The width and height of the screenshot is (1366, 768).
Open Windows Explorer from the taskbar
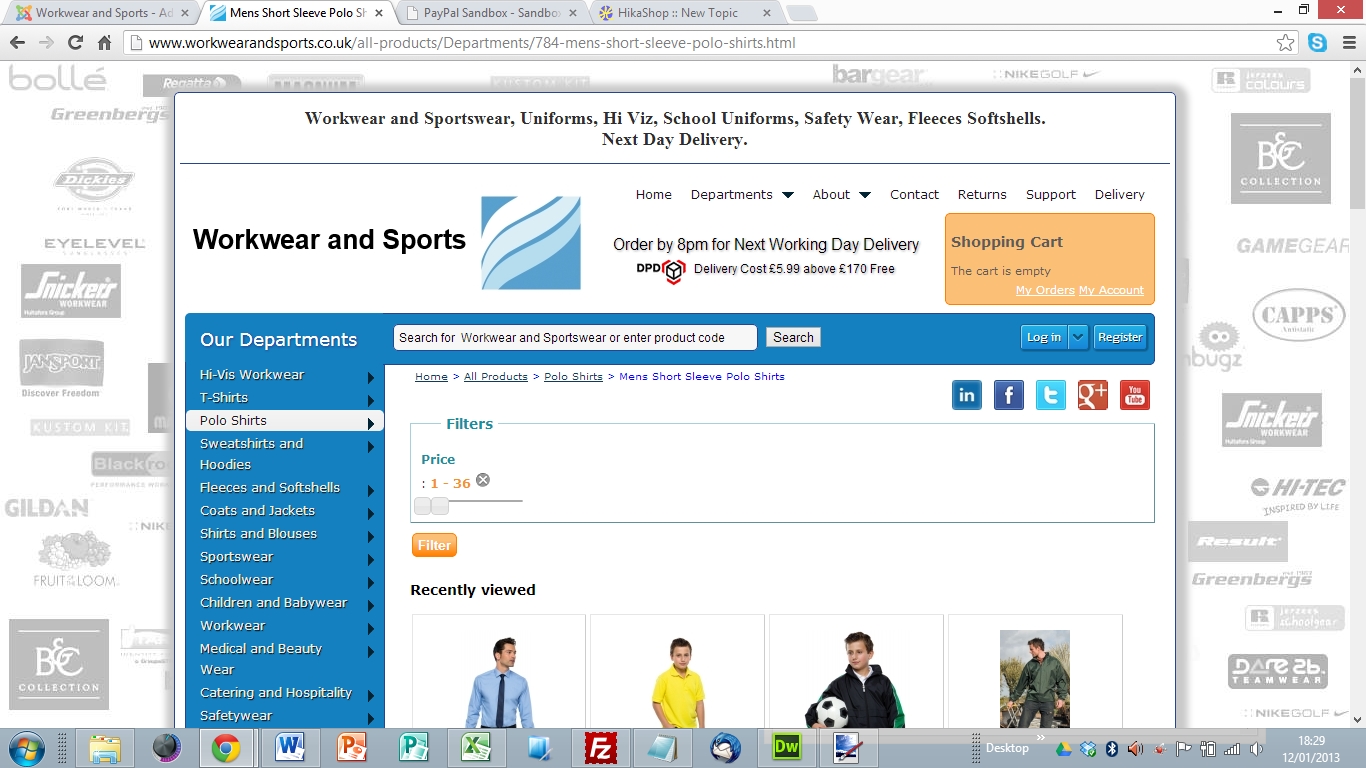click(105, 748)
